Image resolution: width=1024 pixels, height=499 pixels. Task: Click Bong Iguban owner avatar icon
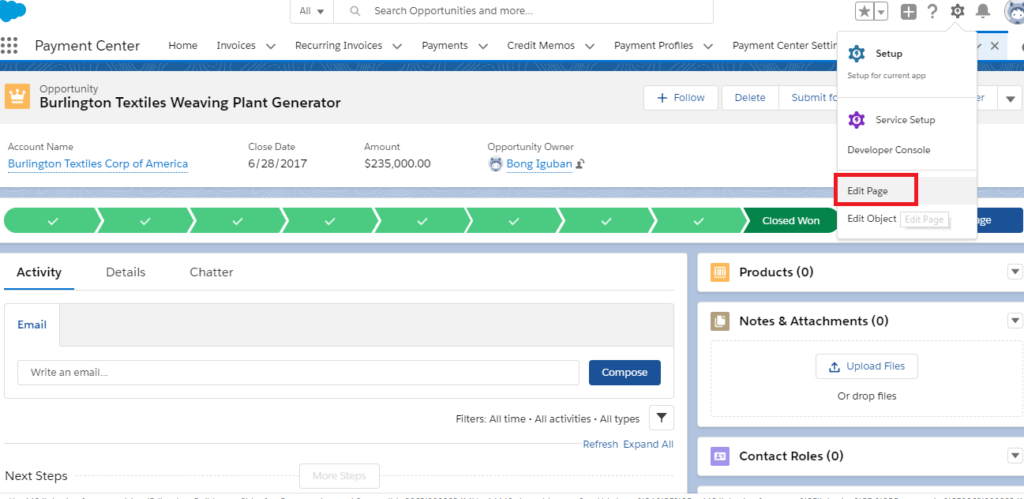[496, 164]
